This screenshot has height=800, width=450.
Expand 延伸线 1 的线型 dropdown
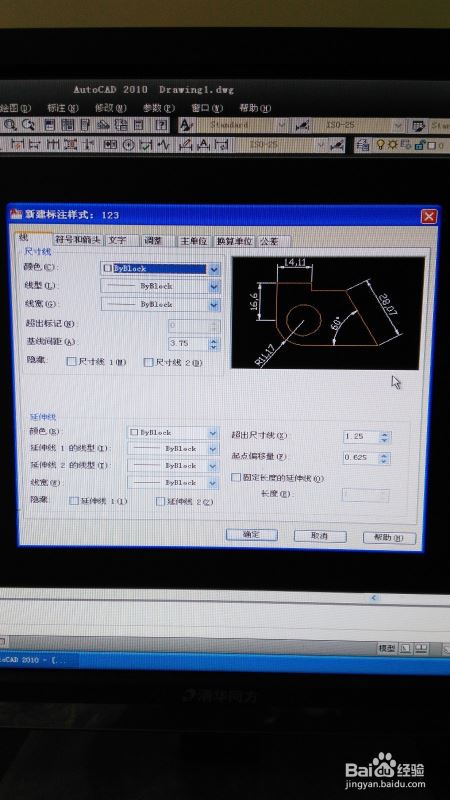[x=213, y=449]
